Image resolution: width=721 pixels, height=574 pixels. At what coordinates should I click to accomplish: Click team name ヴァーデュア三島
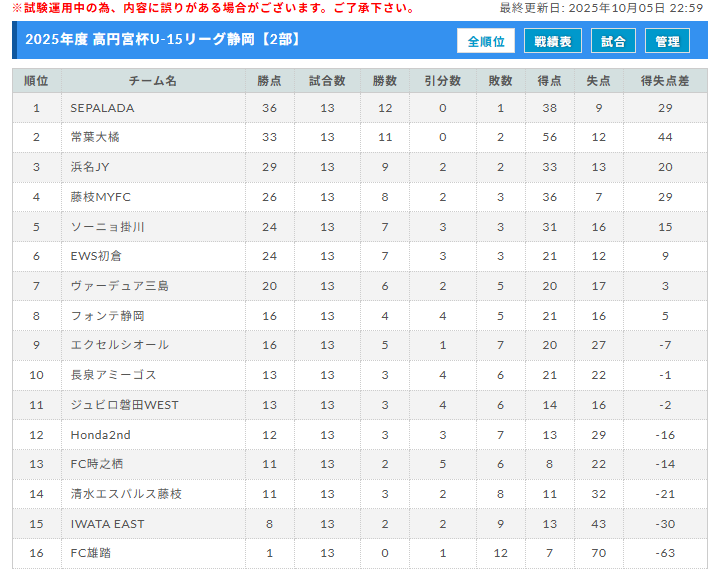[x=119, y=286]
